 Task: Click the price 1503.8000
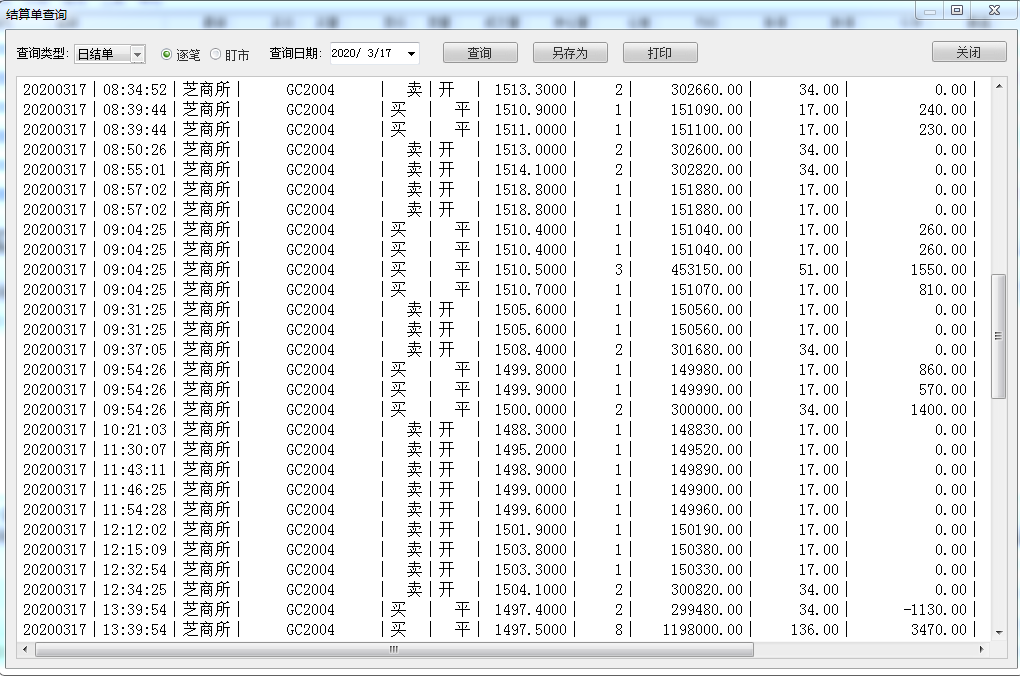tap(530, 550)
